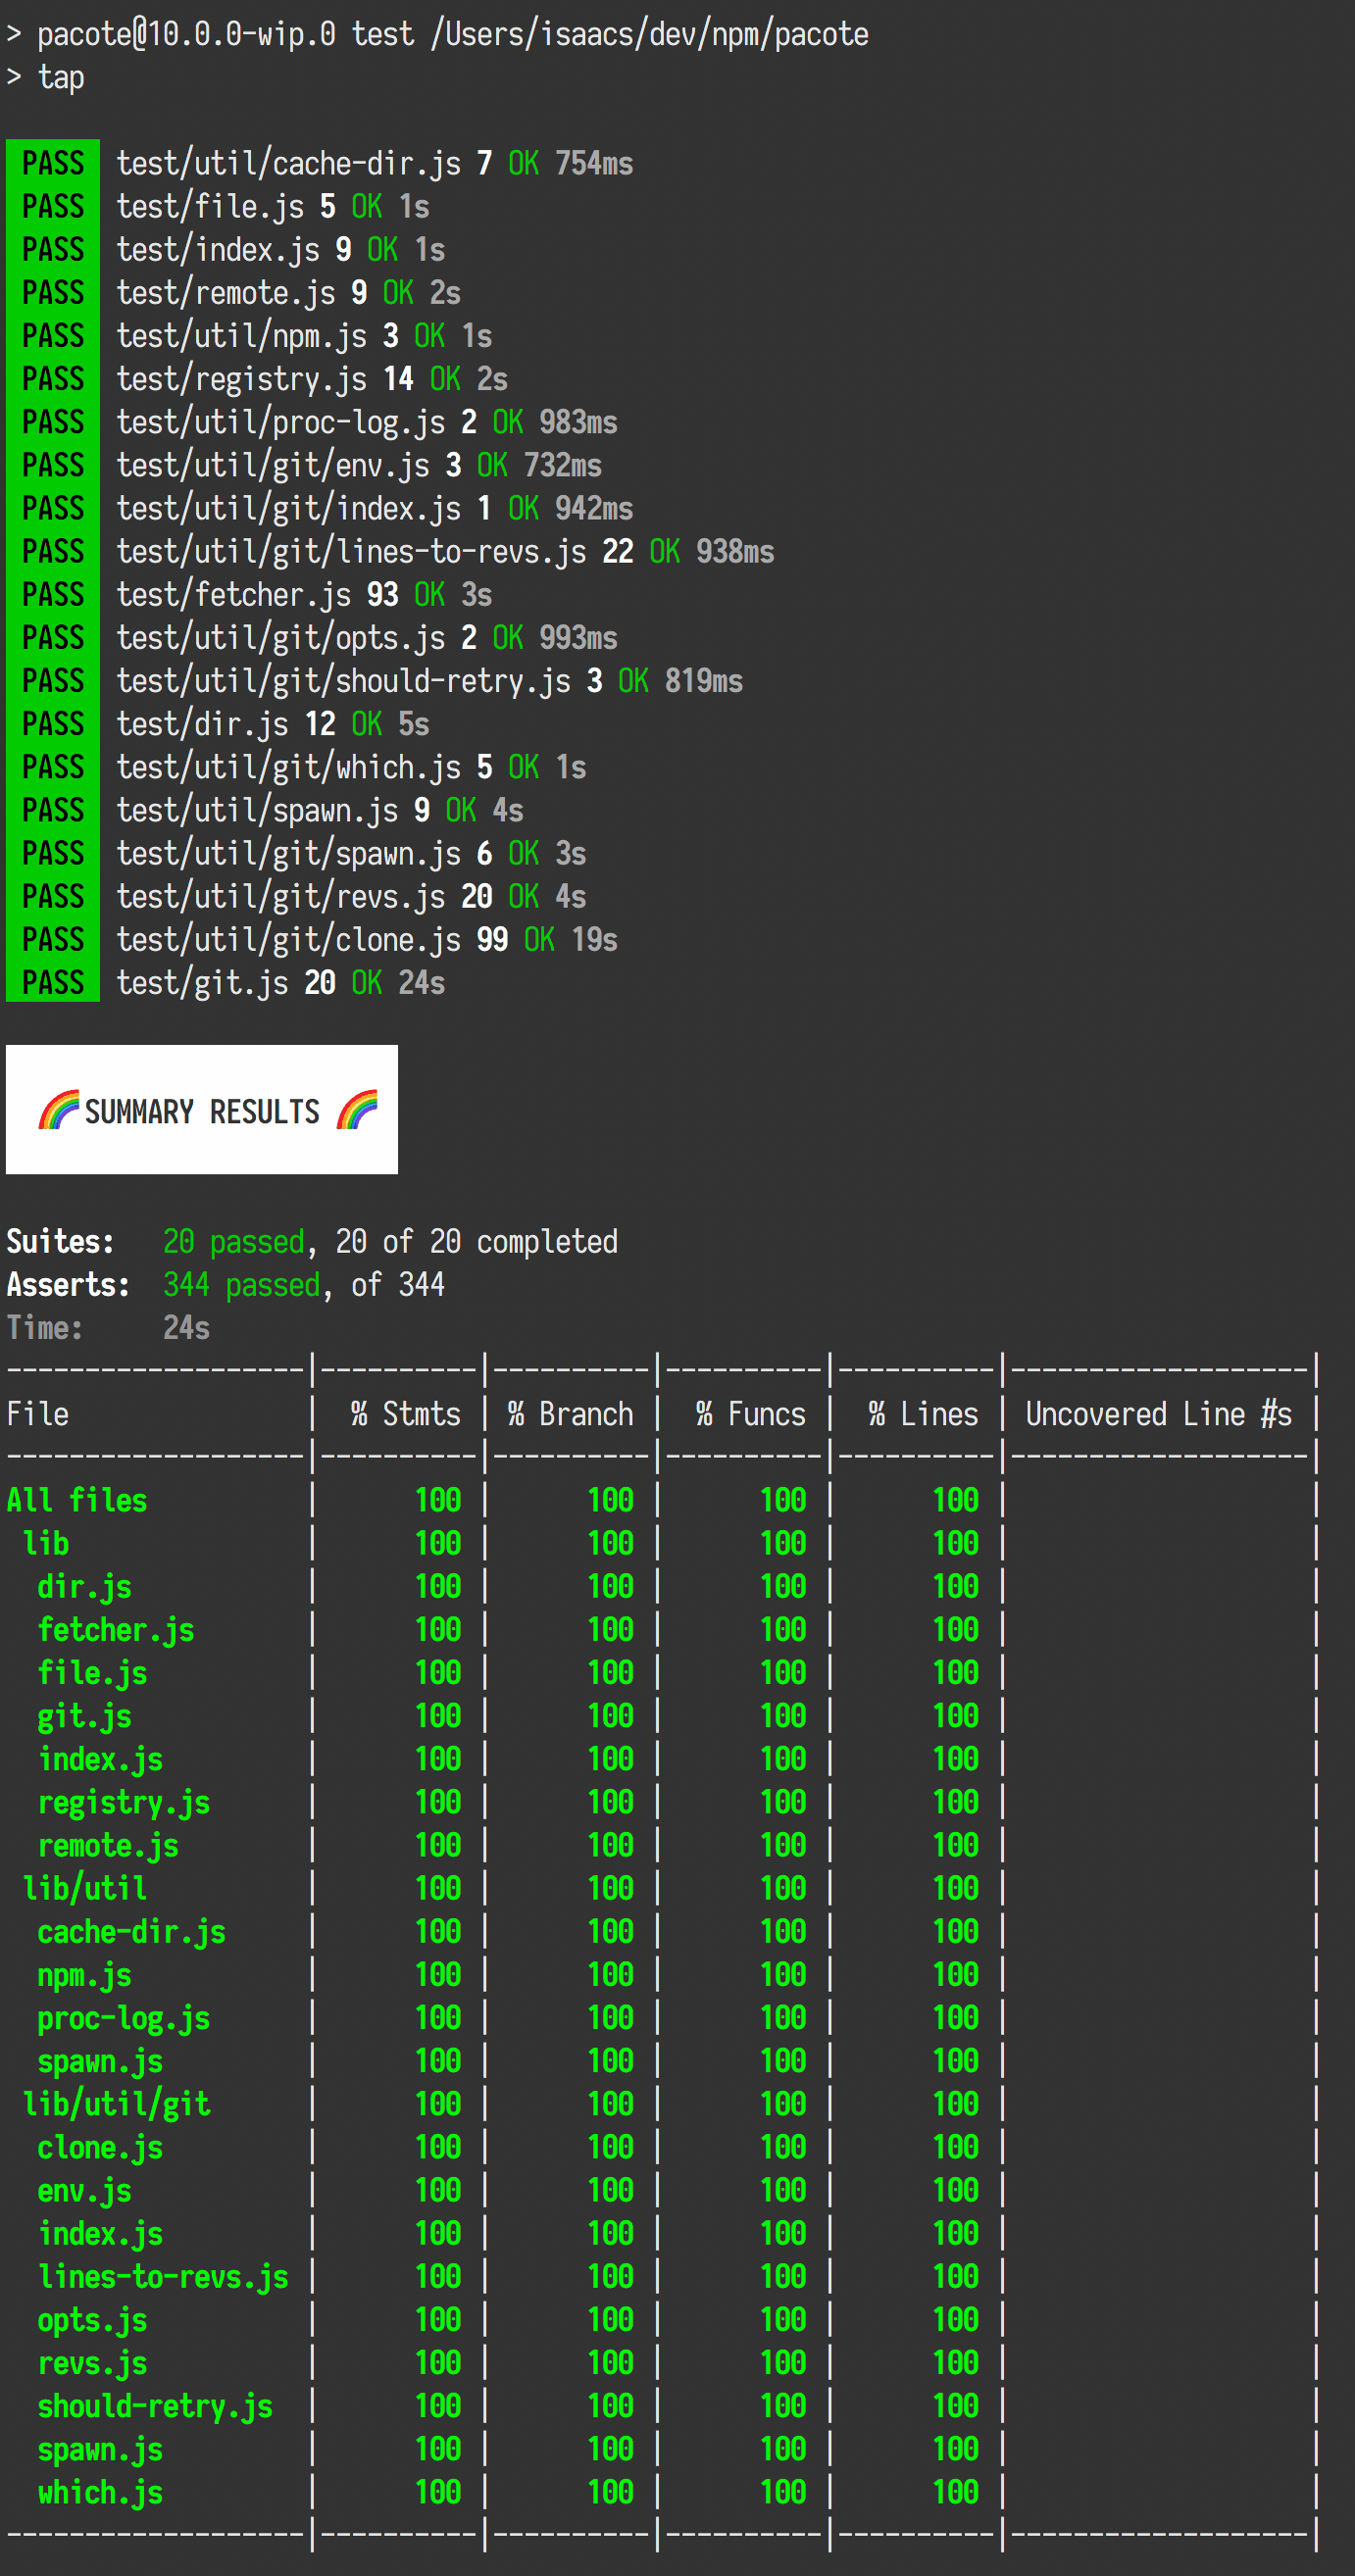Click the rainbow icon left of SUMMARY RESULTS
The width and height of the screenshot is (1355, 2576).
point(58,1110)
